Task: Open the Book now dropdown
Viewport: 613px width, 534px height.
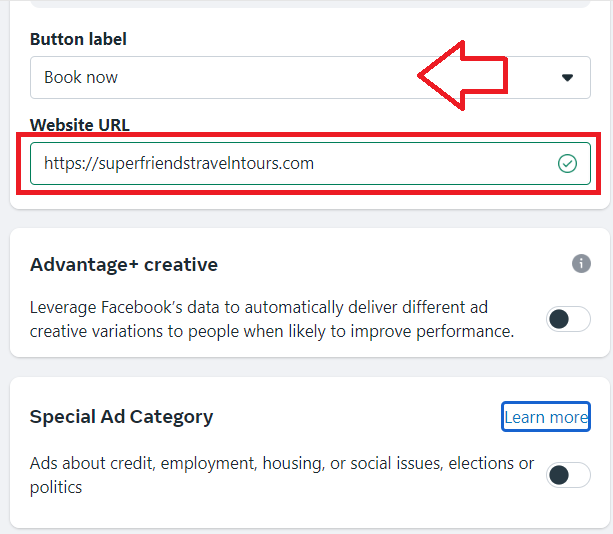Action: pos(310,77)
